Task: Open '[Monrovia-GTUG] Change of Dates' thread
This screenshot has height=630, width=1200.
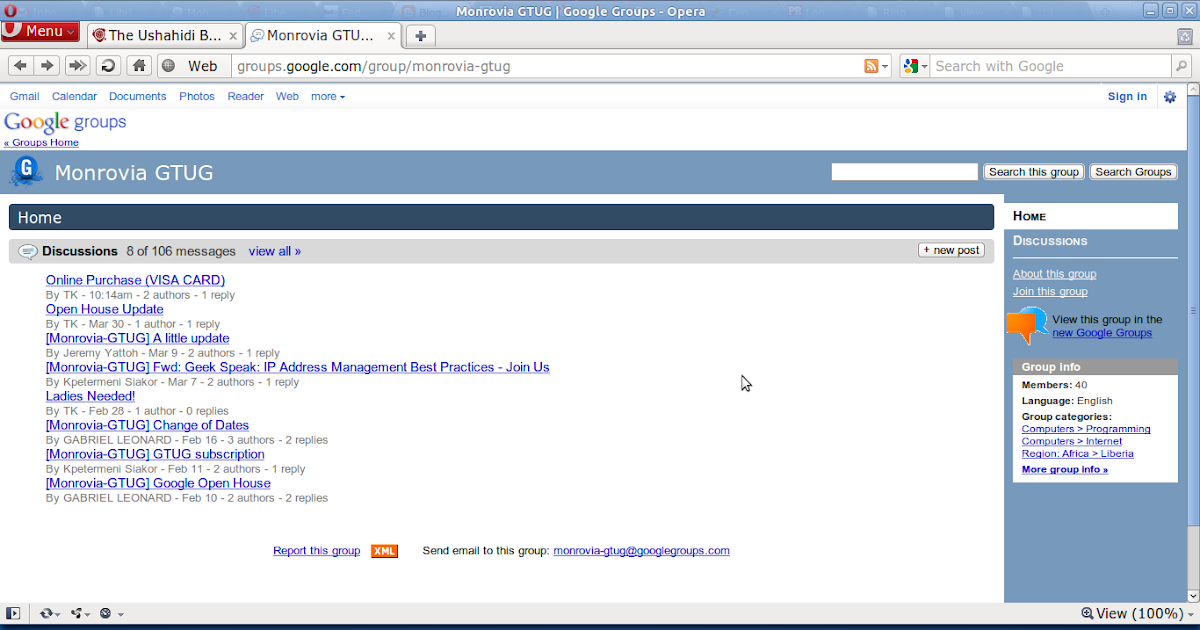Action: [x=147, y=425]
